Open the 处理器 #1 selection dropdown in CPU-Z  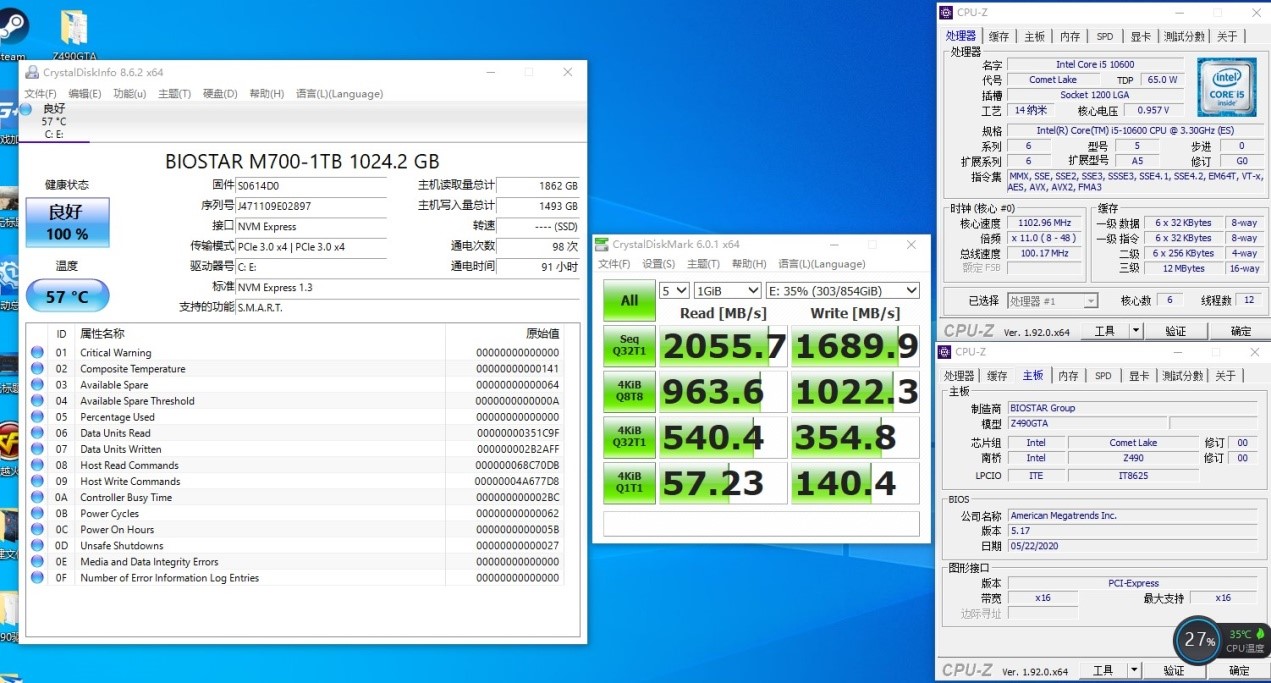[x=1051, y=300]
